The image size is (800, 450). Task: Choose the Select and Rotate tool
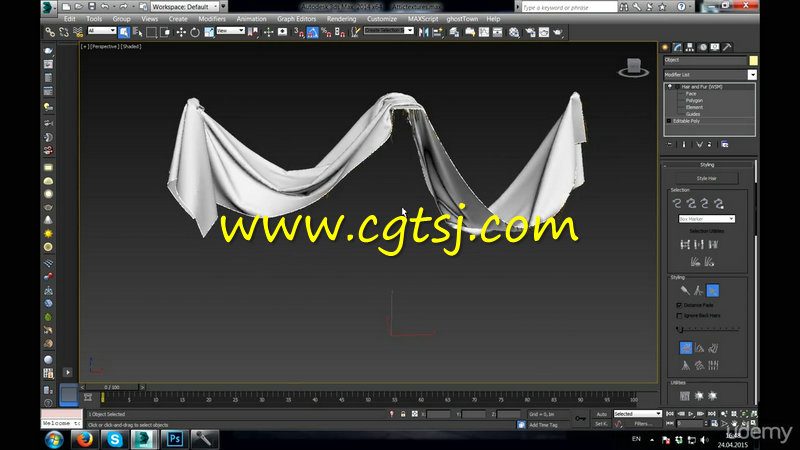pos(195,32)
